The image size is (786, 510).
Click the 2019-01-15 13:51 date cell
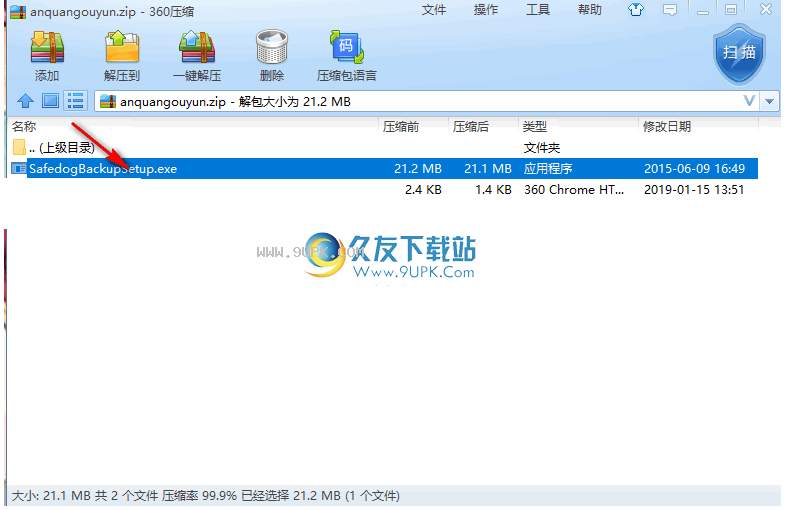tap(694, 190)
